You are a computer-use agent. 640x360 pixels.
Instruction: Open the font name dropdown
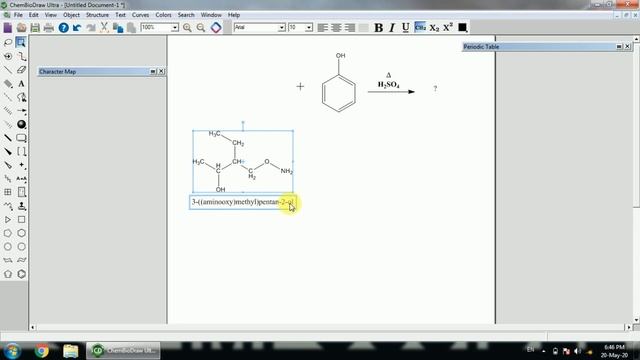[281, 27]
